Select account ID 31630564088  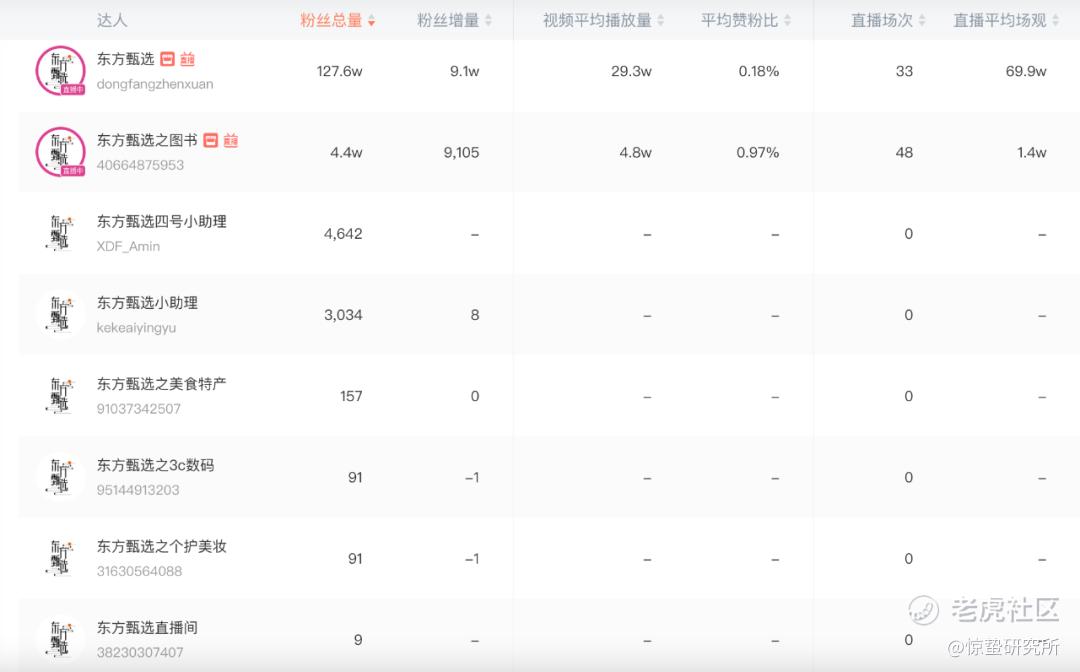(x=139, y=571)
